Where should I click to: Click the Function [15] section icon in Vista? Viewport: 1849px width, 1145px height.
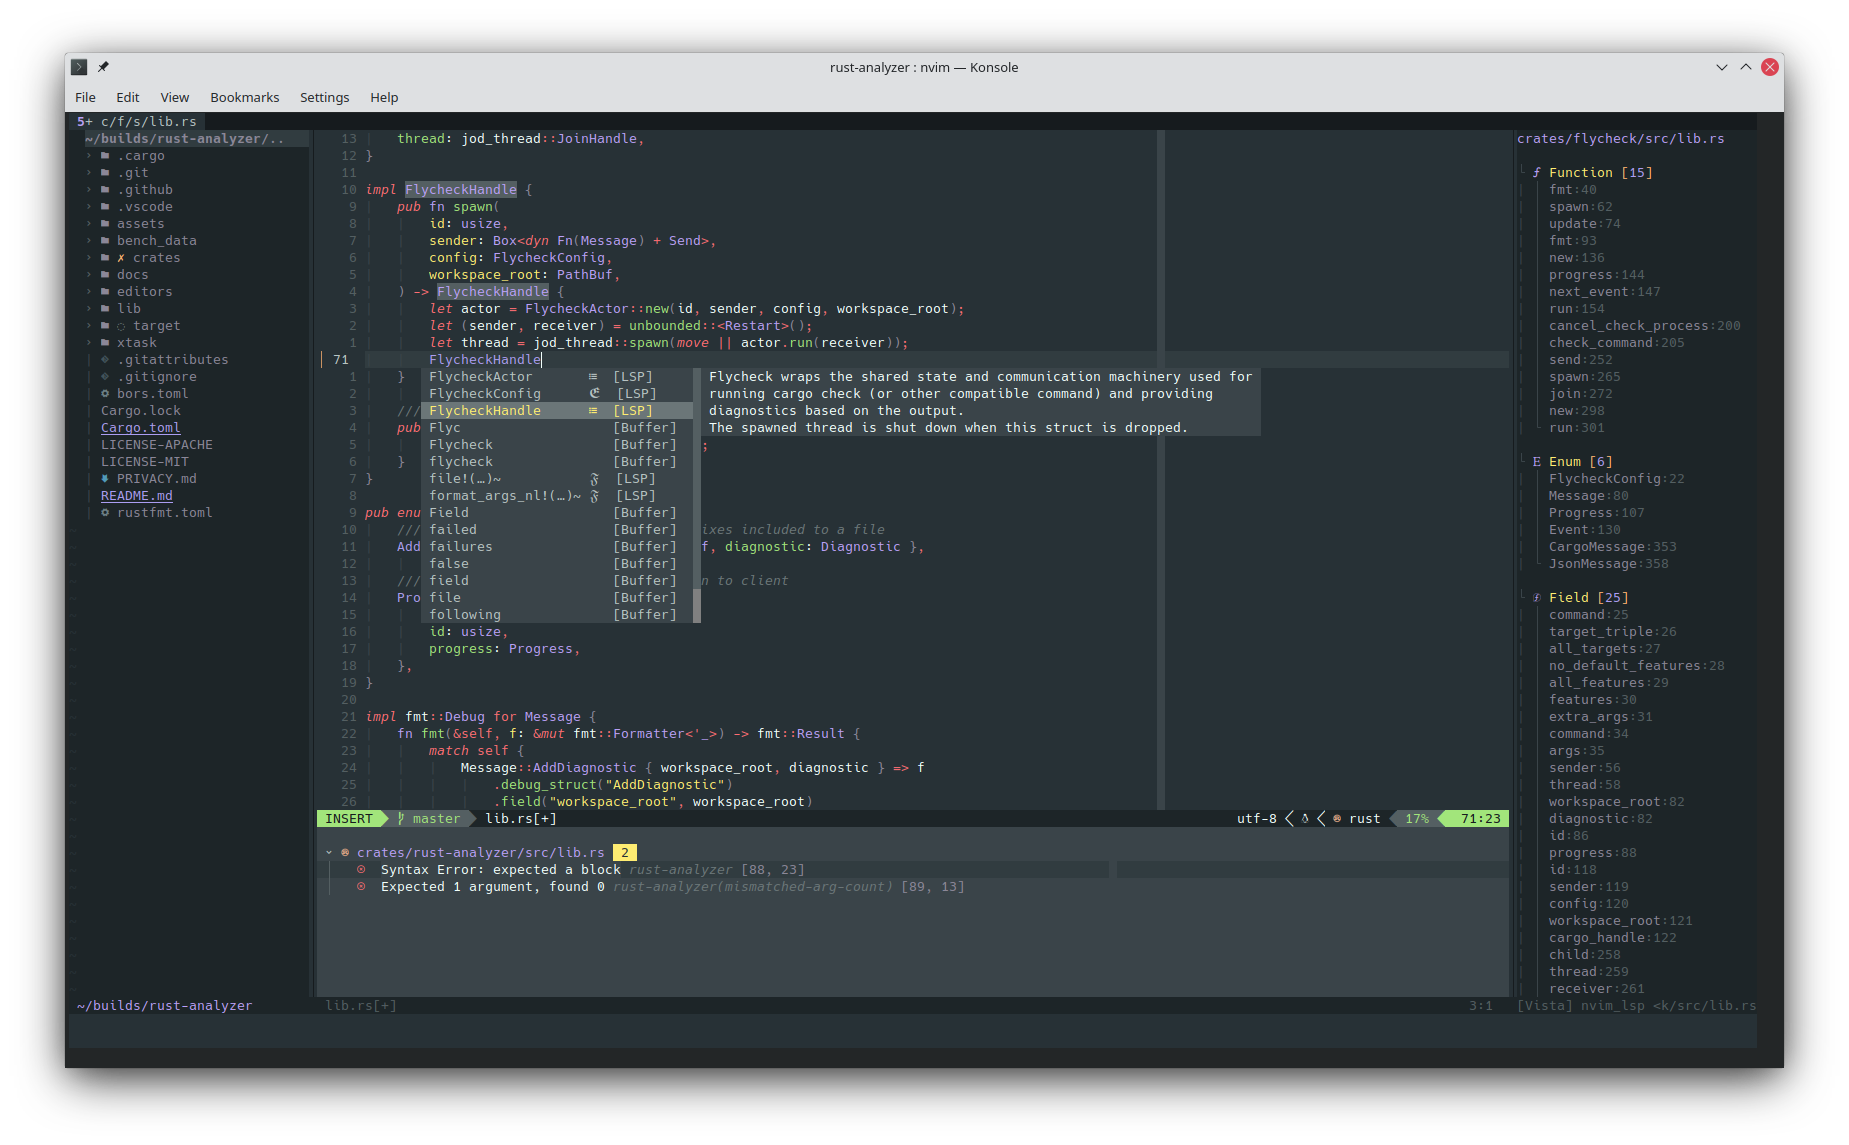click(1537, 173)
